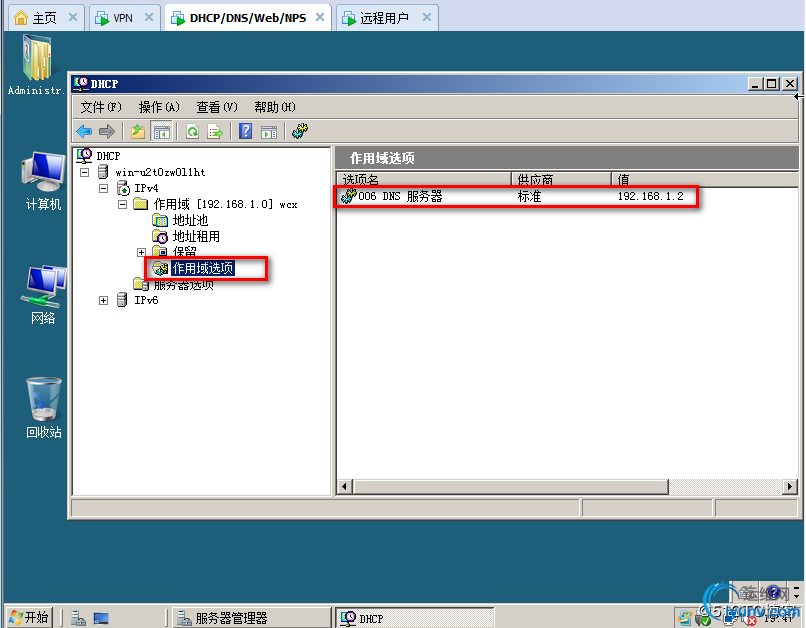
Task: Expand the 保留 reservations node
Action: [x=141, y=252]
